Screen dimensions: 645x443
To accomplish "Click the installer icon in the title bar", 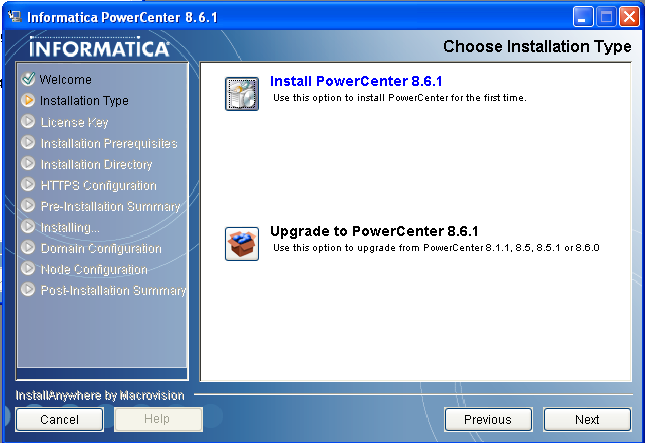I will click(15, 16).
